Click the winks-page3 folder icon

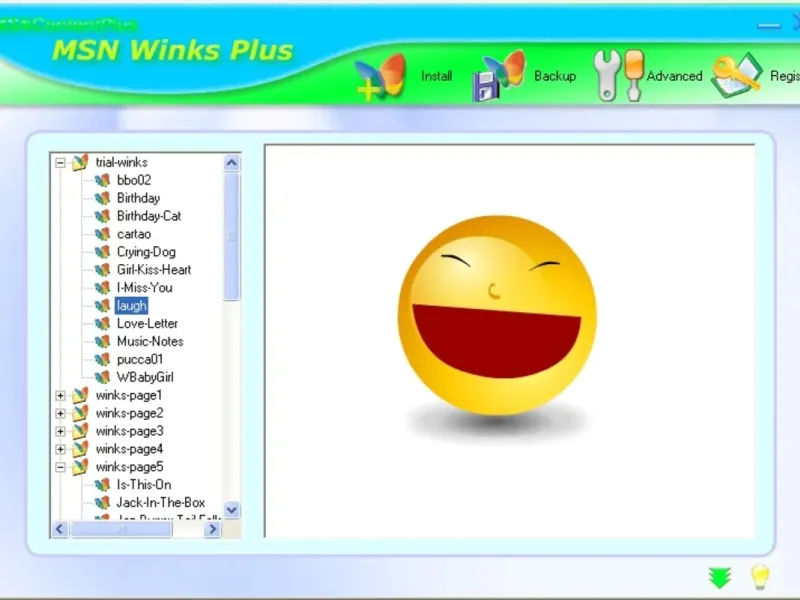tap(80, 431)
